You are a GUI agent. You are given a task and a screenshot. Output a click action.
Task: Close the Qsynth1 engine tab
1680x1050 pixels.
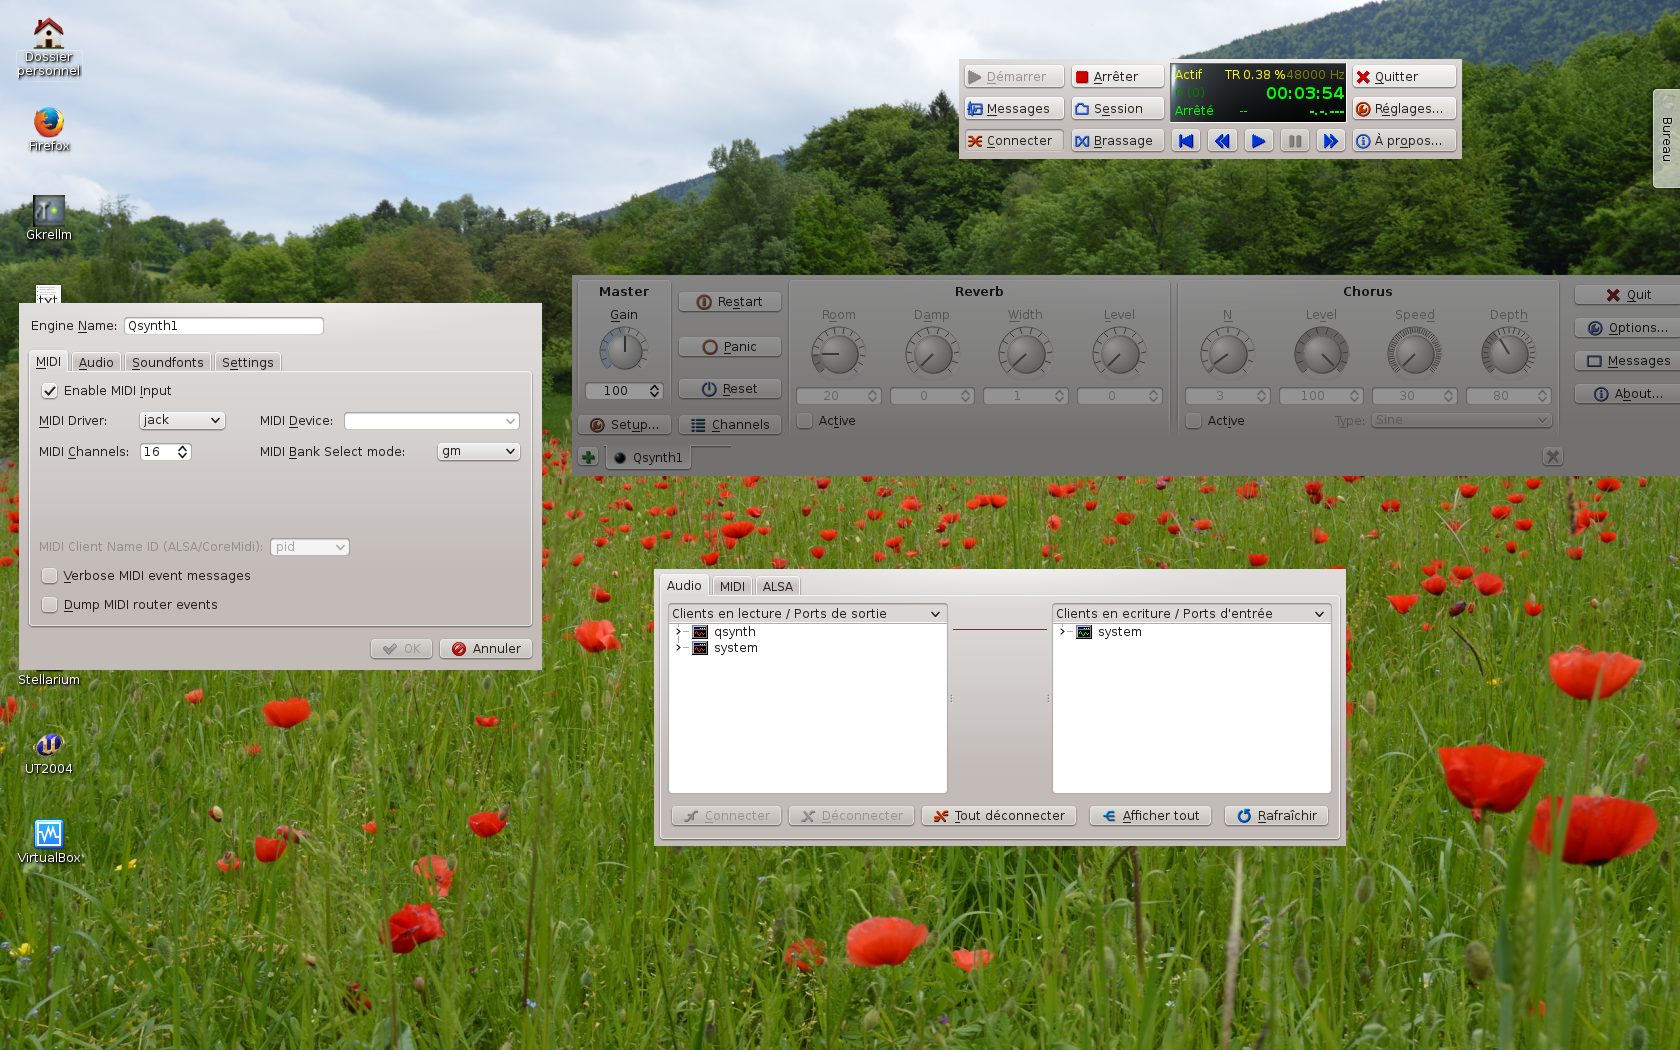pos(1552,457)
